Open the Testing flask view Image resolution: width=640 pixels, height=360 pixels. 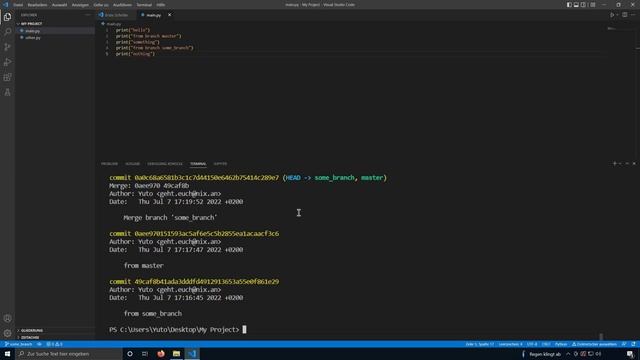(x=7, y=92)
